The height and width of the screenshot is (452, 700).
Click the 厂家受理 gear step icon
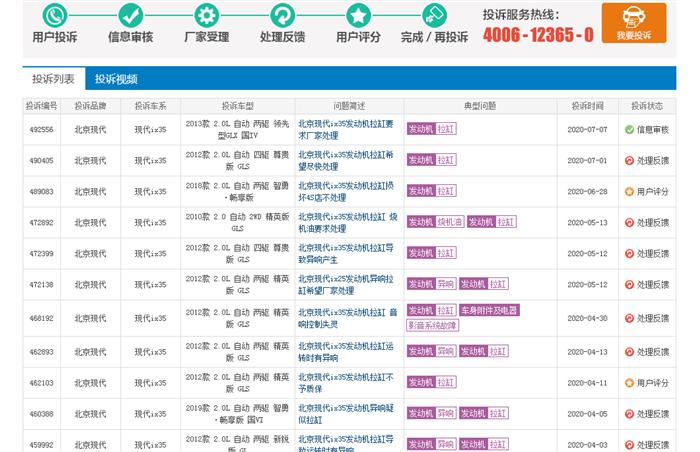pyautogui.click(x=207, y=15)
